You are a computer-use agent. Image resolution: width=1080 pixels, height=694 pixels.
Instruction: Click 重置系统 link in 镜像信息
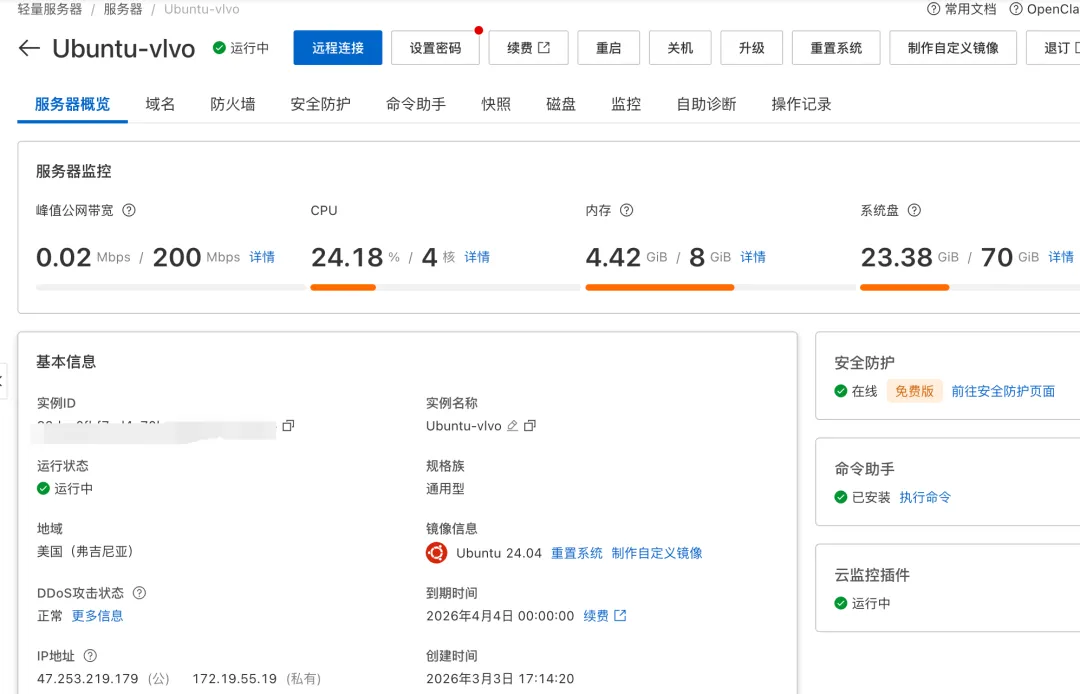point(577,553)
